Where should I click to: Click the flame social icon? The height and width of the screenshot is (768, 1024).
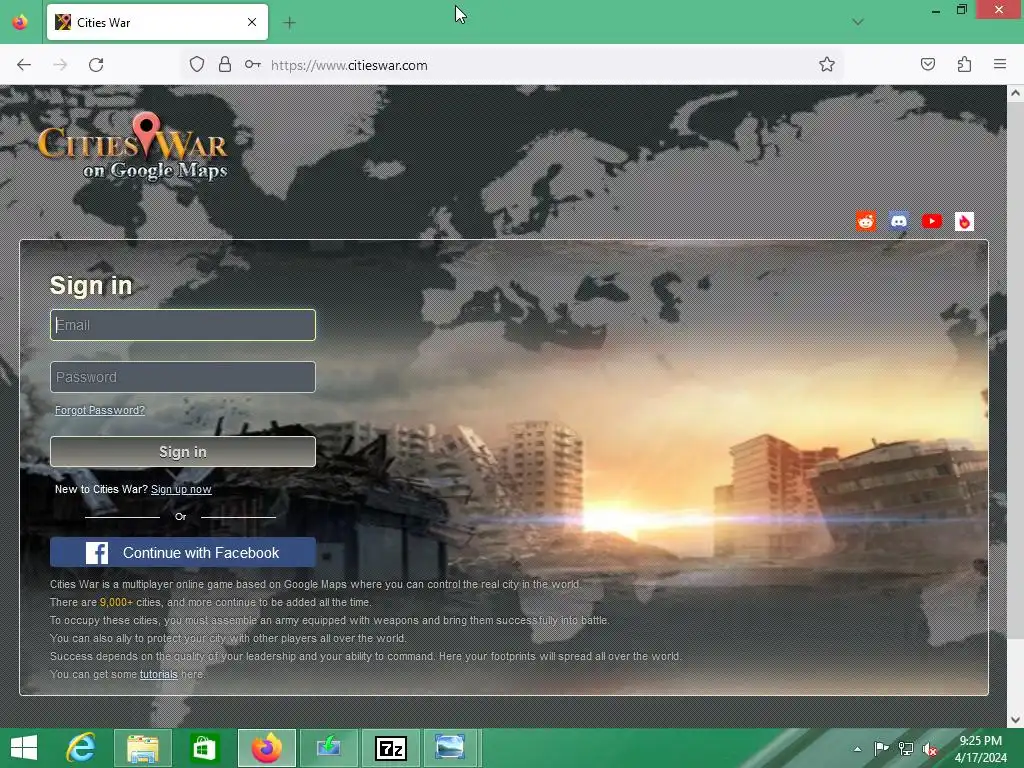click(965, 221)
